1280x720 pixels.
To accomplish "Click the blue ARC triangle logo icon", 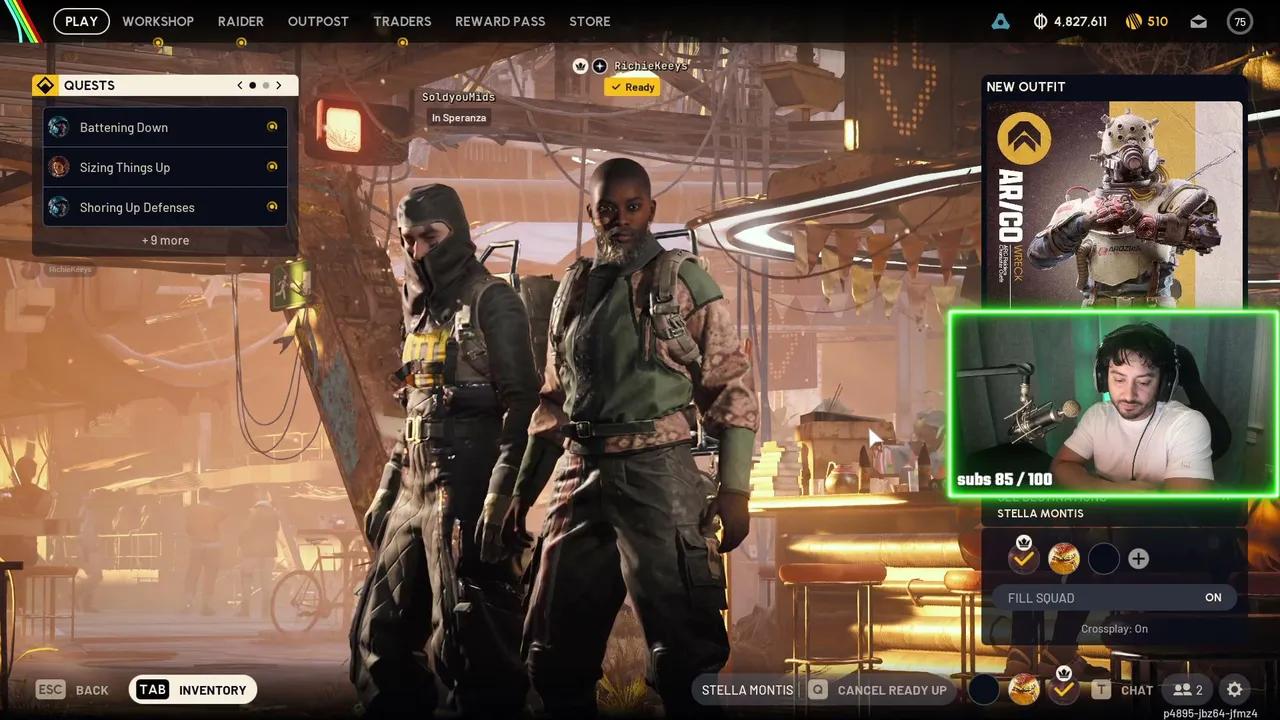I will point(1000,21).
